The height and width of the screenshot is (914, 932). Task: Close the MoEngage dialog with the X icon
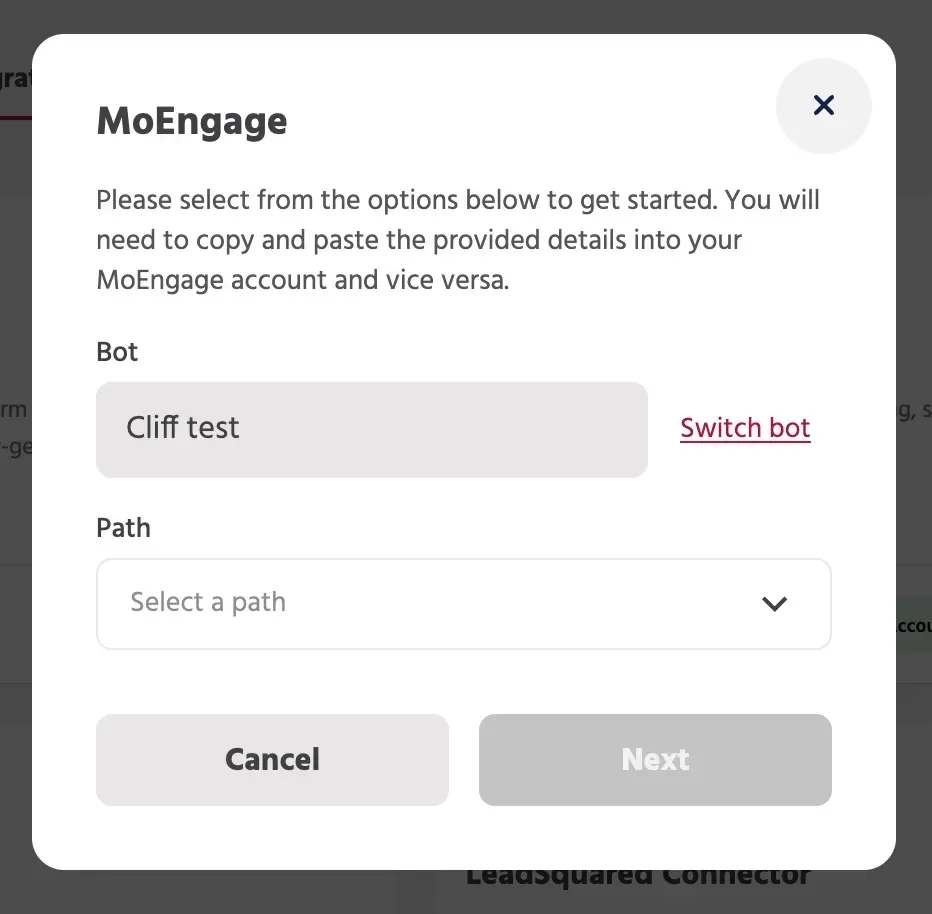click(x=823, y=105)
